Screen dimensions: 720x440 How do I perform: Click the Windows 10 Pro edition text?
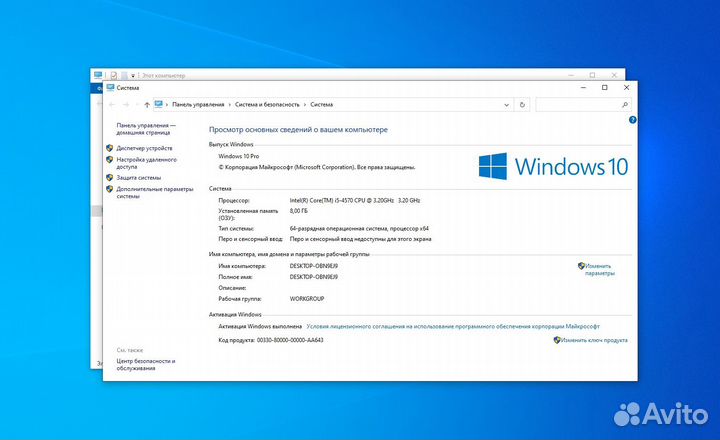click(238, 156)
